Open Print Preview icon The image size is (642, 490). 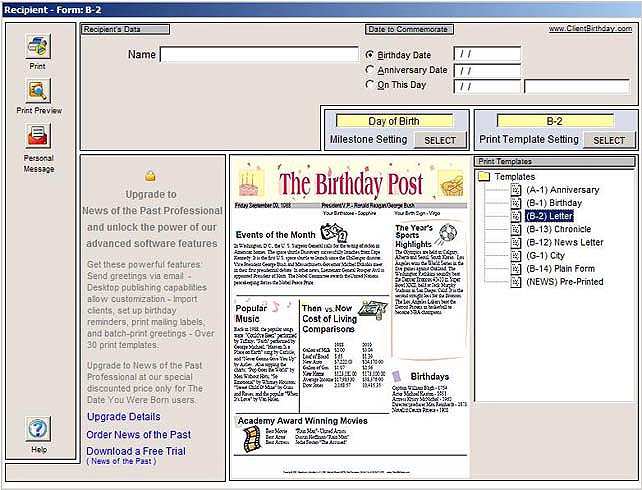(38, 90)
